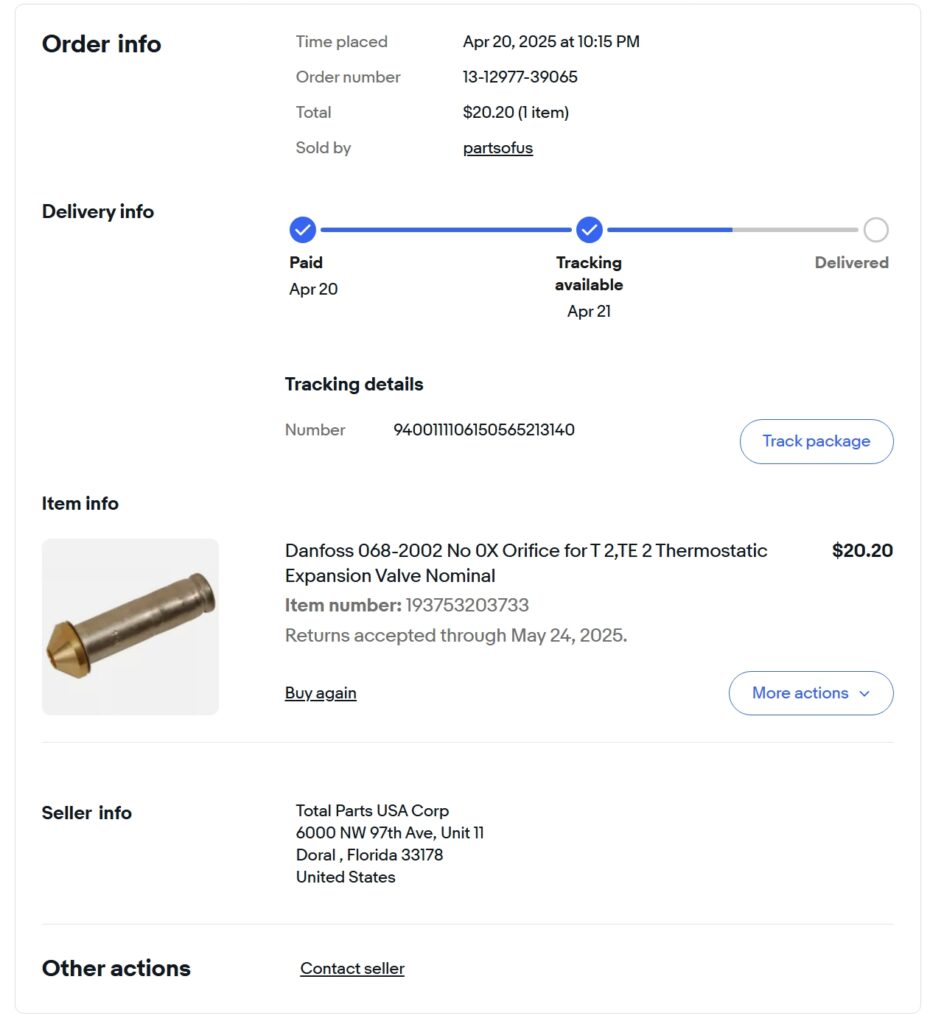Screen dimensions: 930x1024
Task: Click the Track package button
Action: tap(816, 441)
